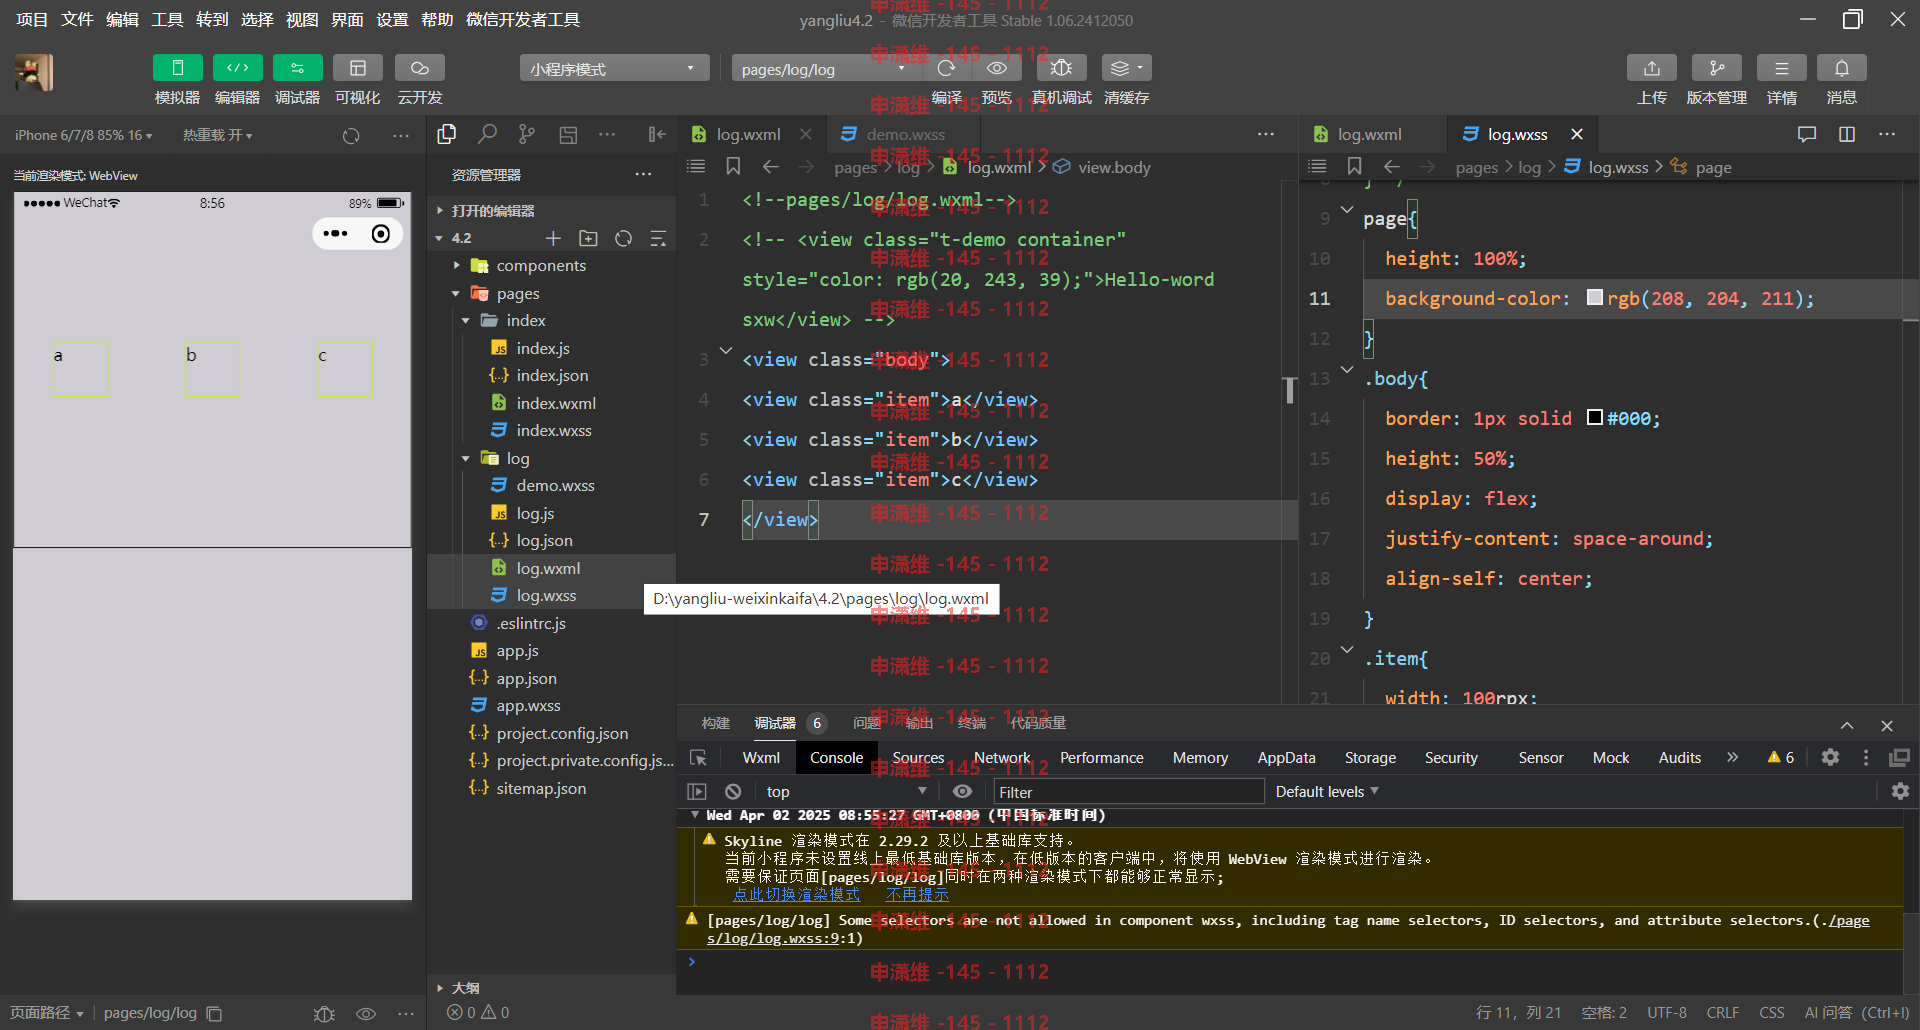Viewport: 1920px width, 1030px height.
Task: Click the rgb(208, 204, 211) color swatch
Action: [1594, 297]
